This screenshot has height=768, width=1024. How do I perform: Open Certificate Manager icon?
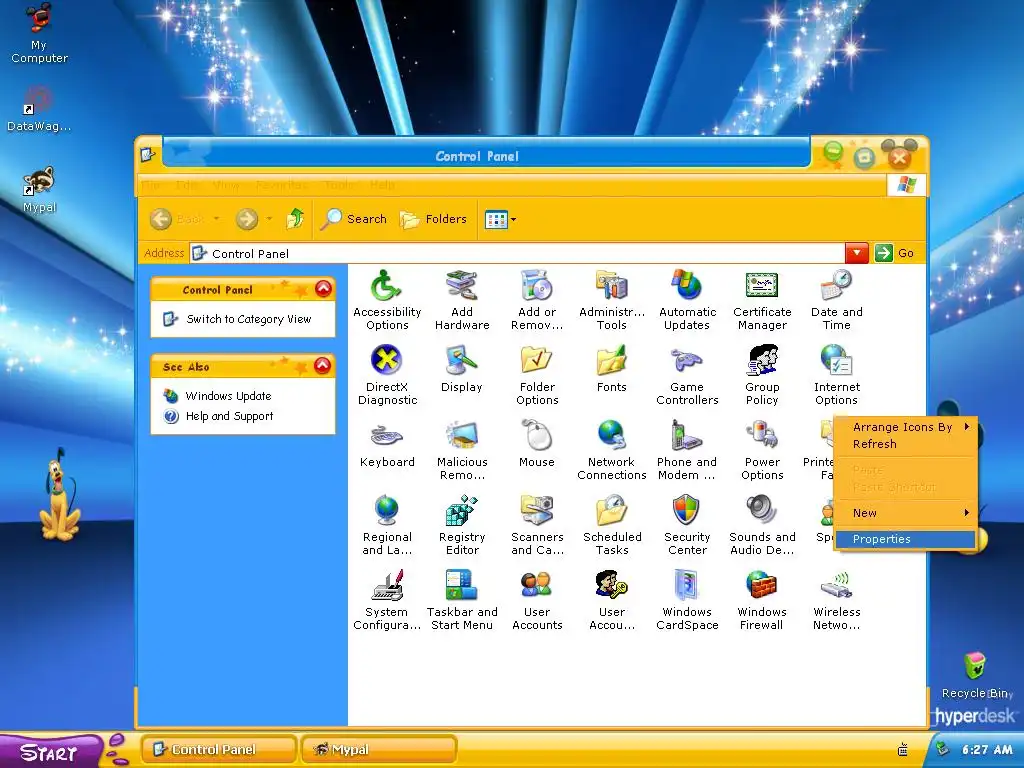762,287
